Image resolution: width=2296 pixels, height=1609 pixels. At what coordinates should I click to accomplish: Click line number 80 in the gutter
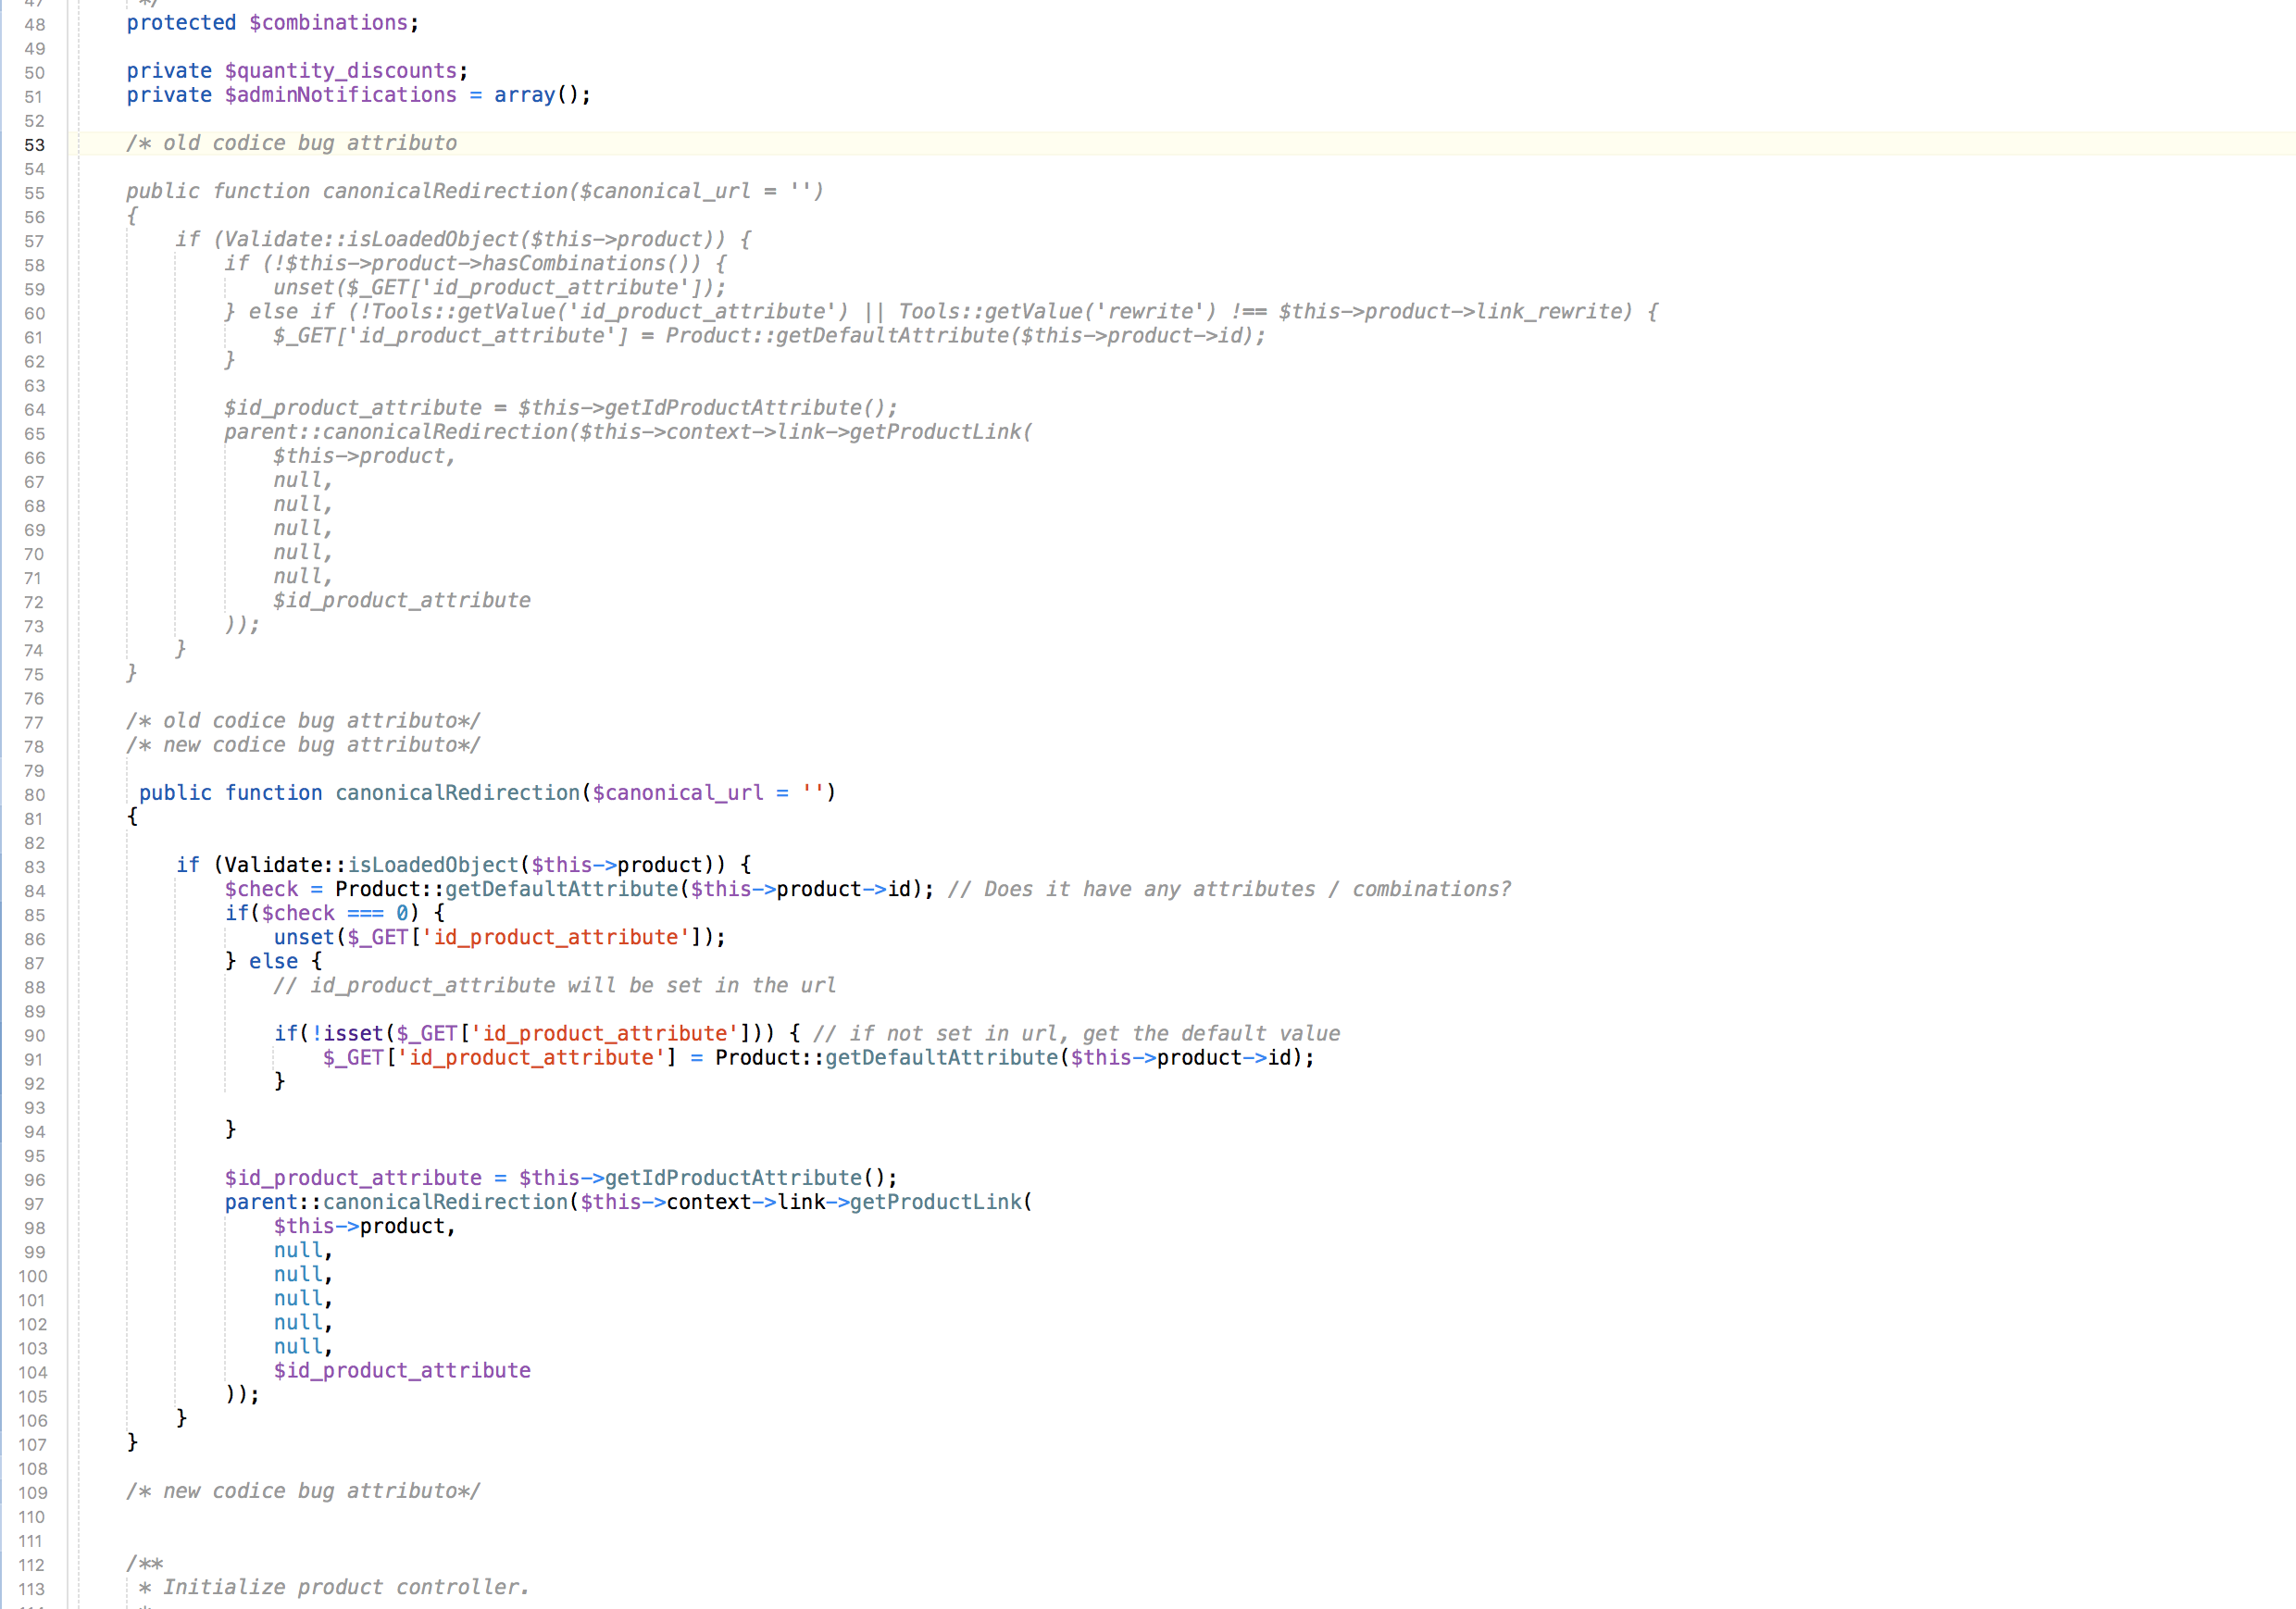click(x=35, y=795)
